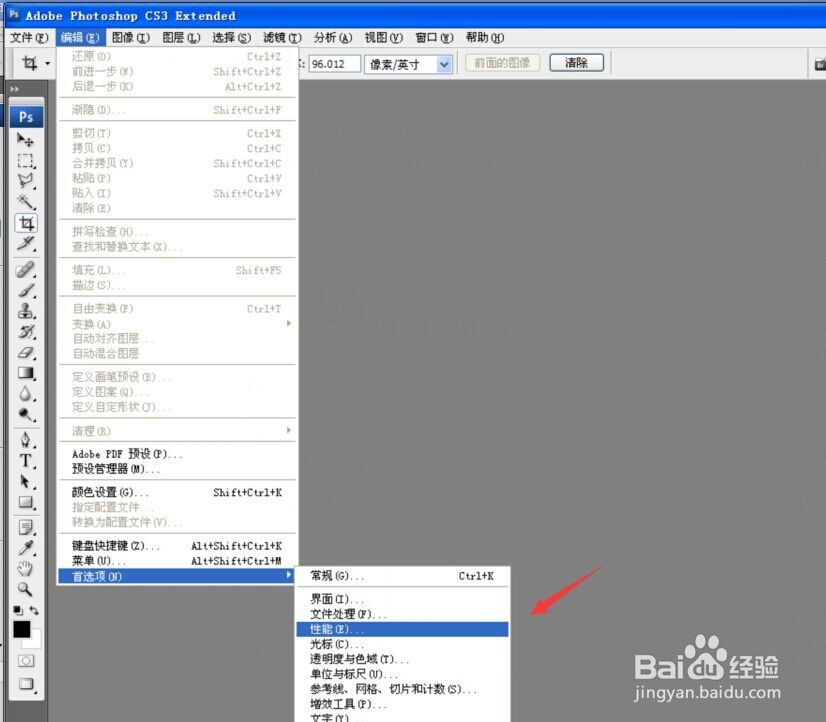Swap foreground and background colors
826x722 pixels.
pos(34,610)
